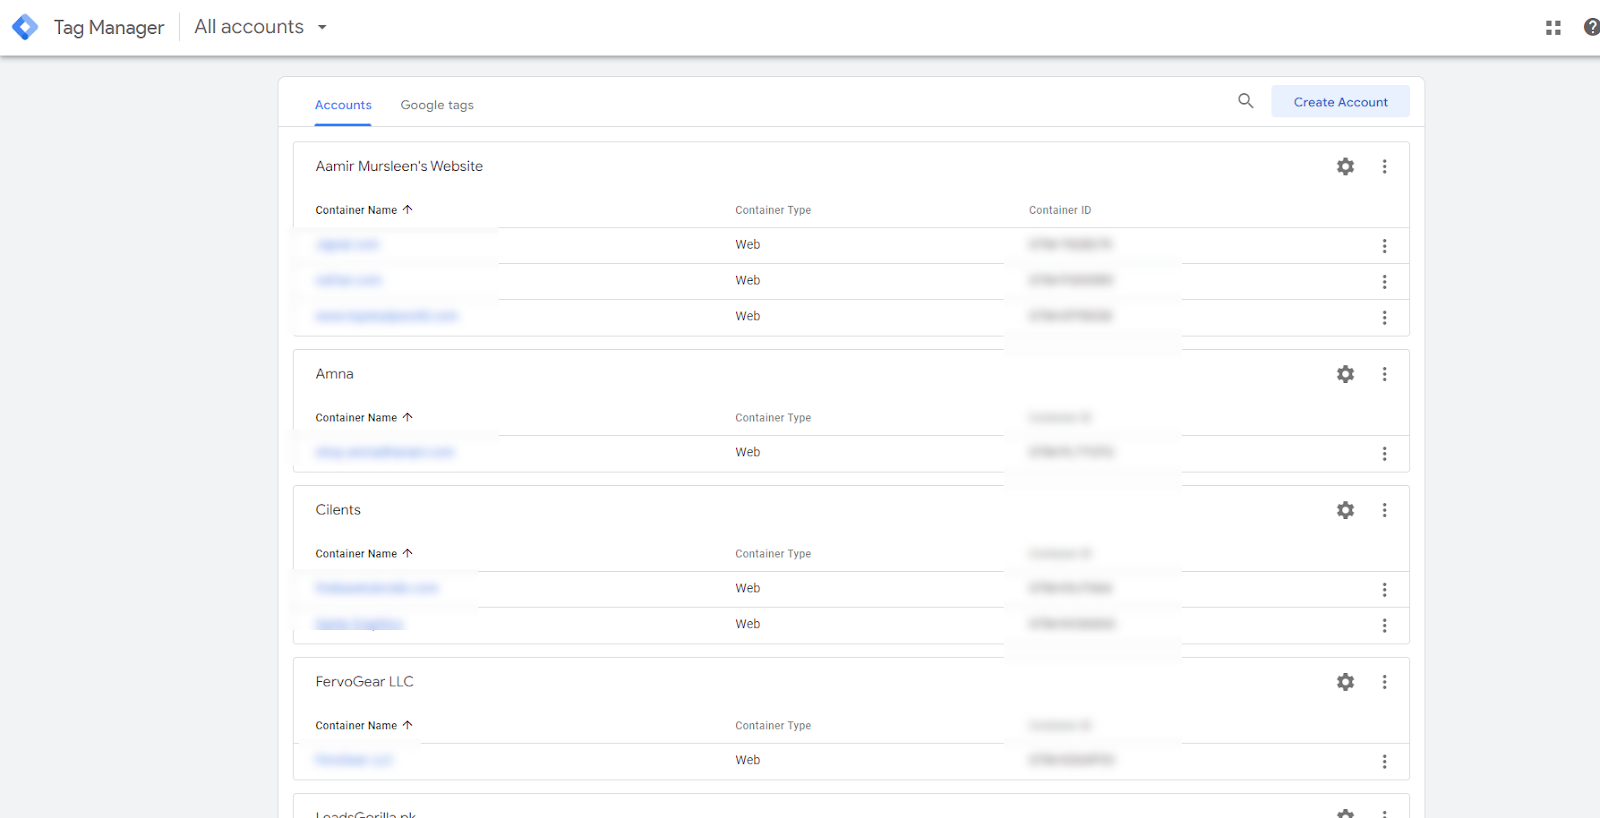Open three-dot menu on Amna's container row
This screenshot has height=818, width=1600.
click(x=1384, y=454)
